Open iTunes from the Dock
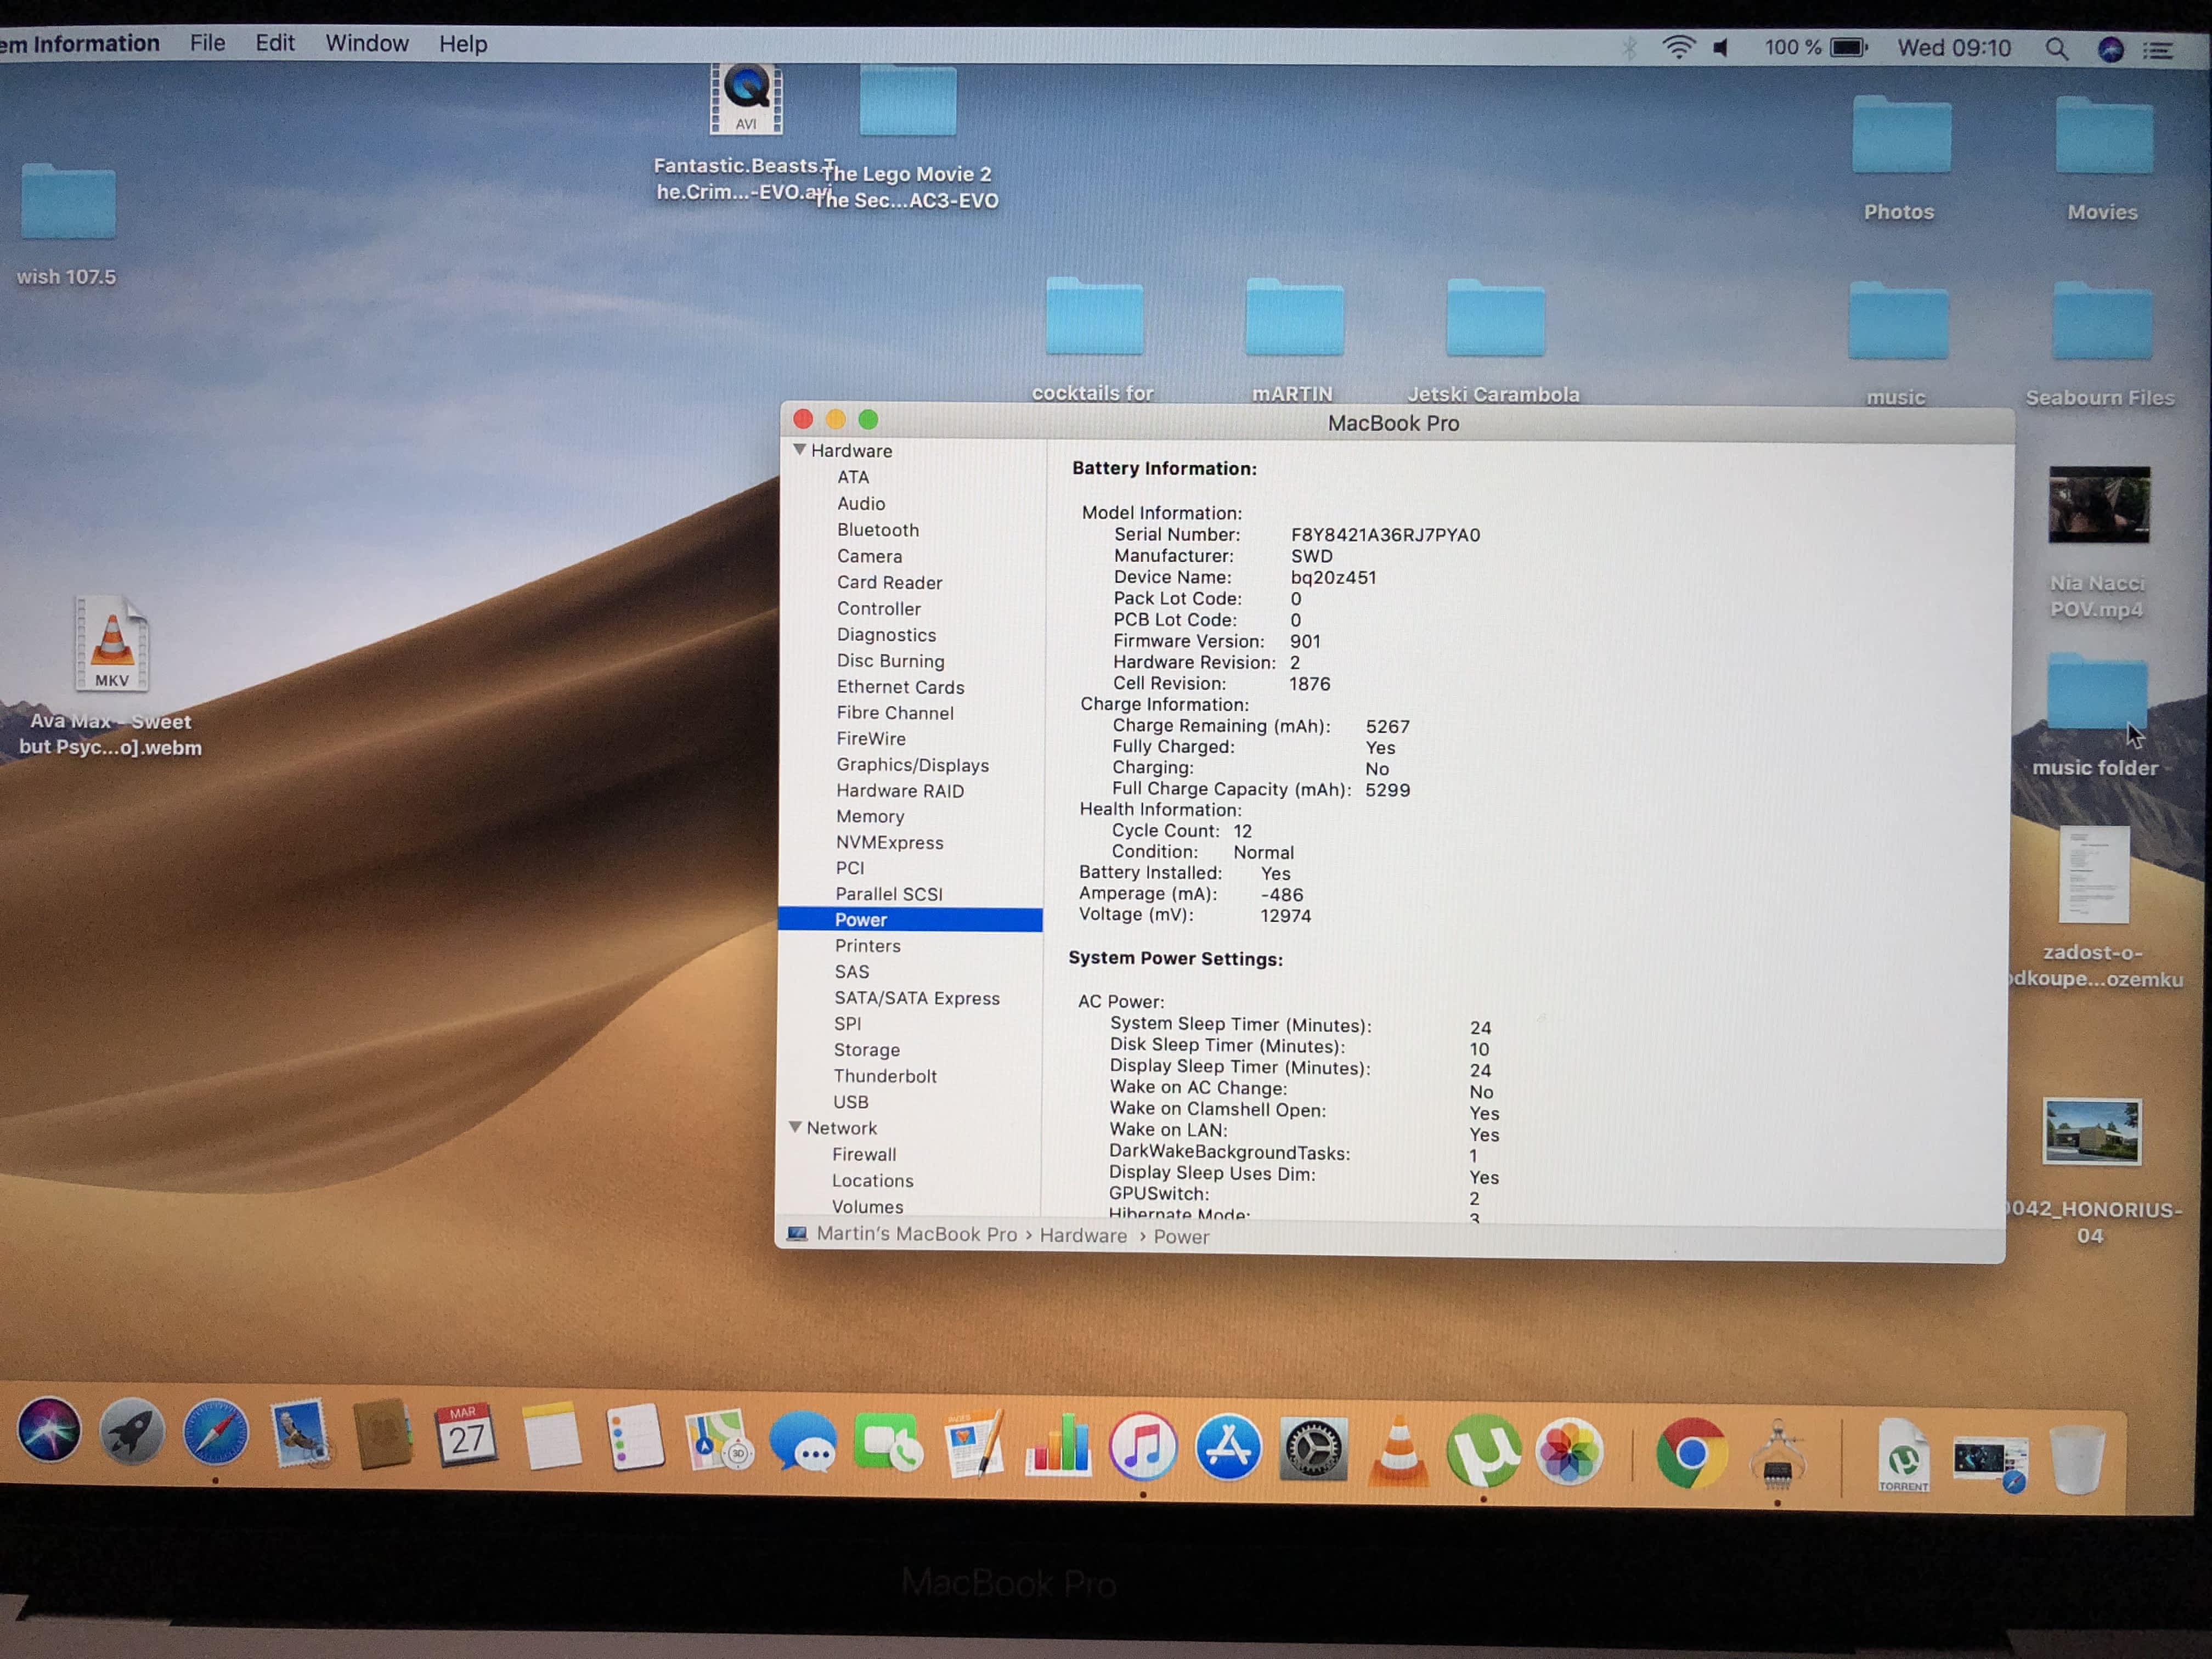The width and height of the screenshot is (2212, 1659). [x=1143, y=1447]
